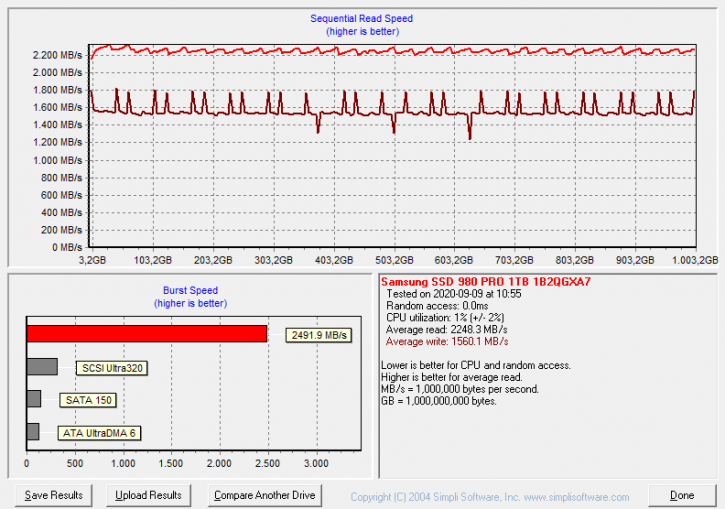Select the SCSI Ultra320 label
Viewport: 725px width, 509px height.
[112, 368]
